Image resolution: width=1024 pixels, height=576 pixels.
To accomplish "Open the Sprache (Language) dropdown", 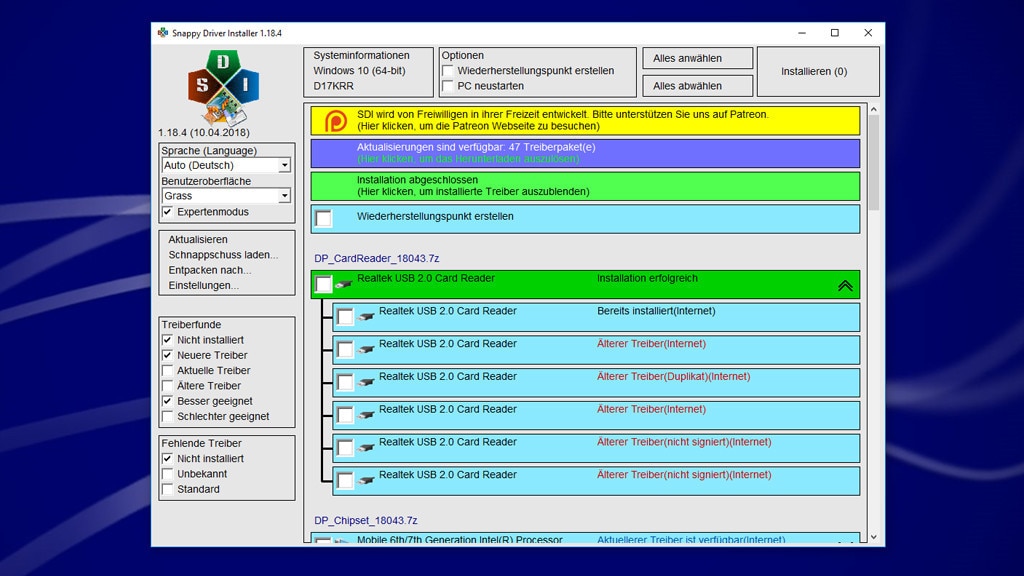I will click(x=226, y=165).
